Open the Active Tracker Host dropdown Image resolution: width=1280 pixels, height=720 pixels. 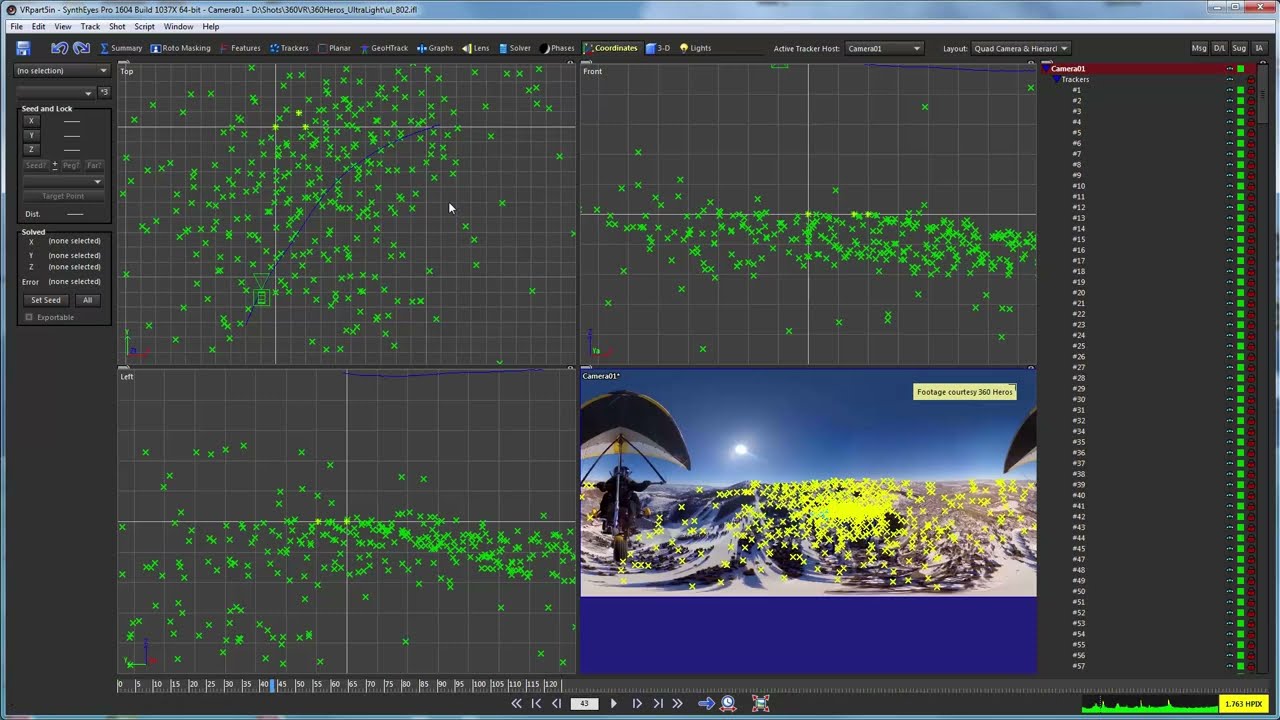click(x=884, y=48)
